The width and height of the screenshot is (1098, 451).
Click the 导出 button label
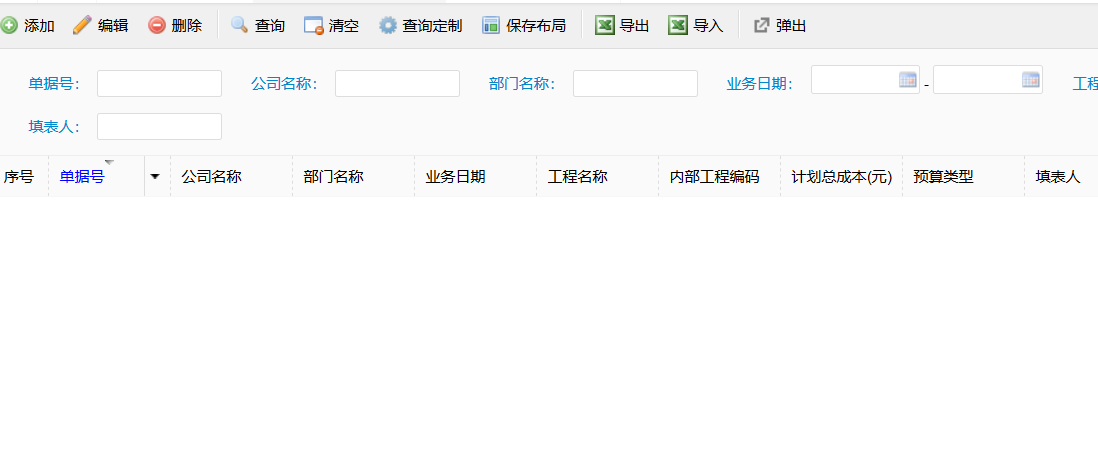(x=634, y=27)
